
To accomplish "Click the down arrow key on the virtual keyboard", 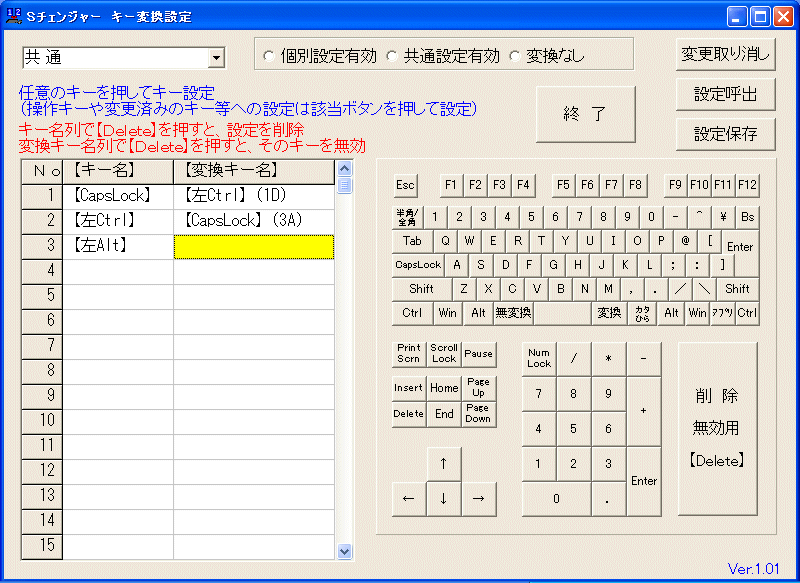I will 443,498.
